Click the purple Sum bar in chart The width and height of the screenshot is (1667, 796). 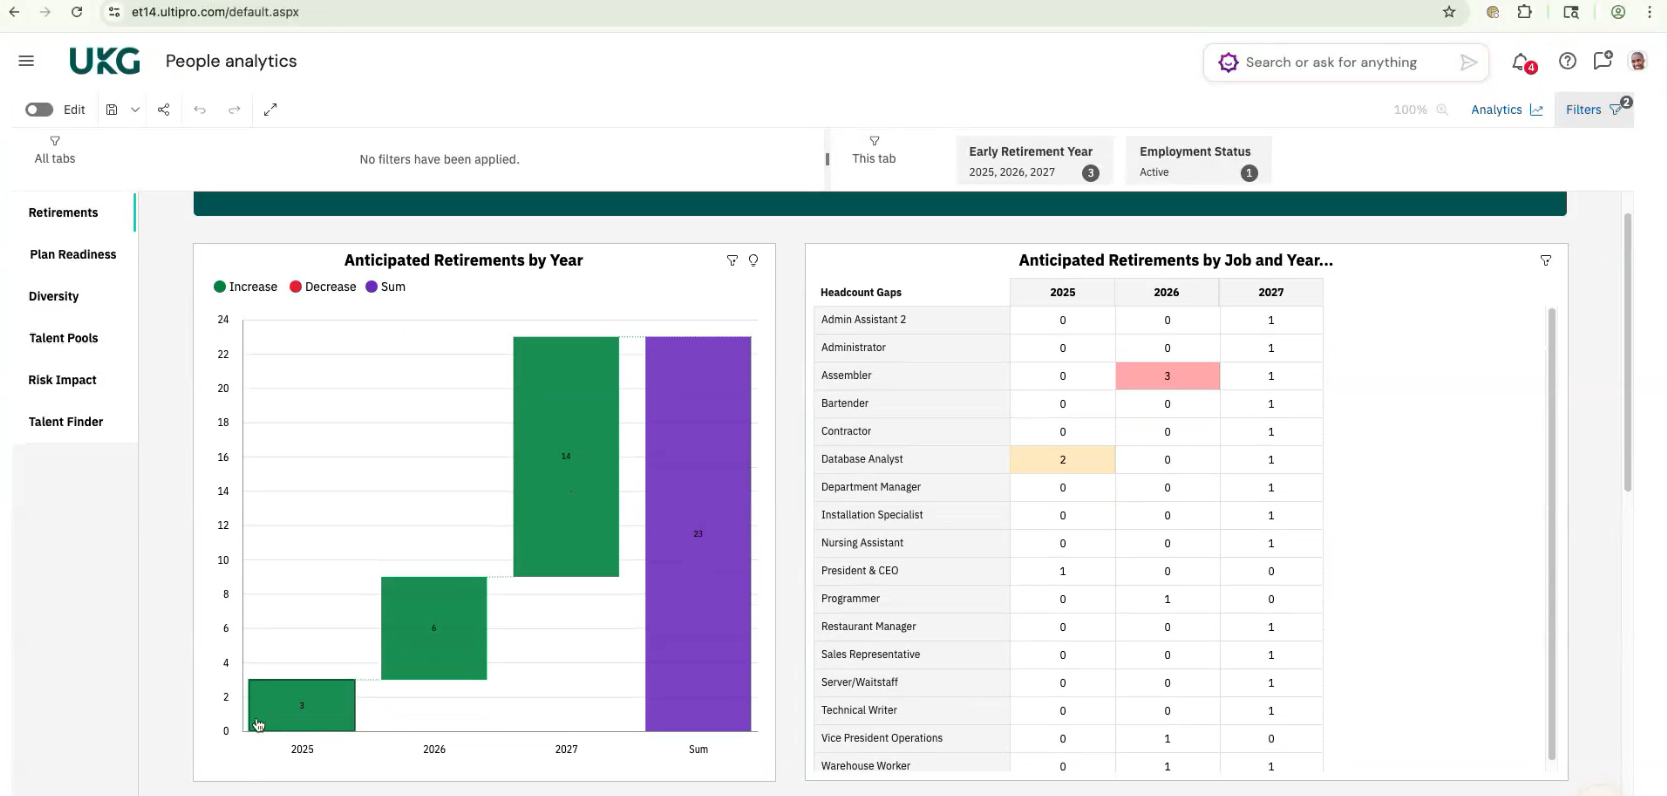pos(698,533)
